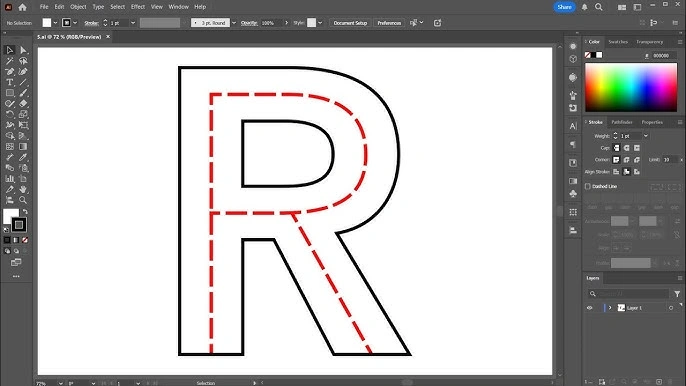Select the Direct Selection tool

23,50
